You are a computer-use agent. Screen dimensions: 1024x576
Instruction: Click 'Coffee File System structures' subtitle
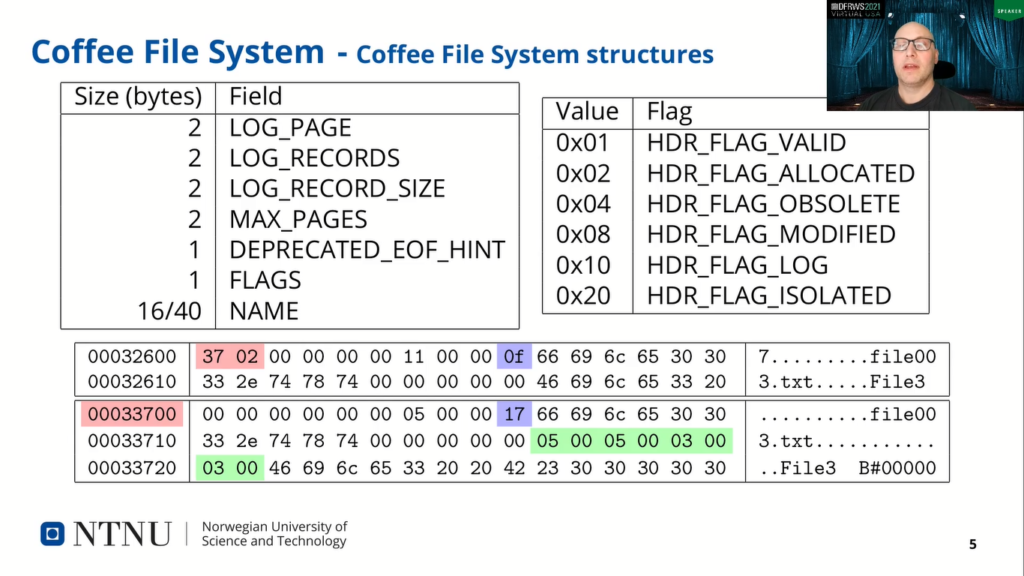534,54
